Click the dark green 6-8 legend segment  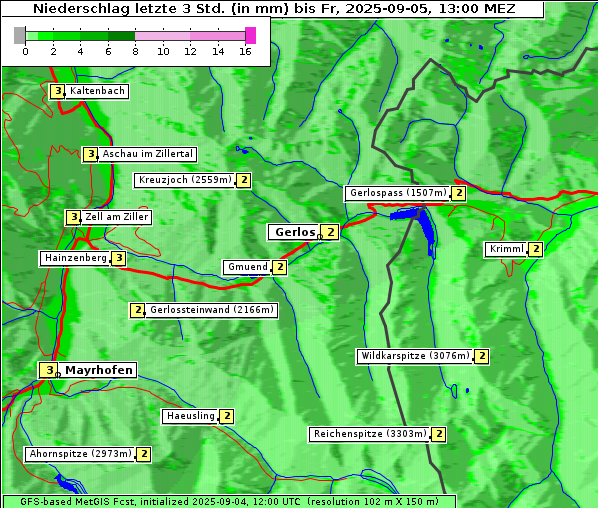(x=122, y=36)
